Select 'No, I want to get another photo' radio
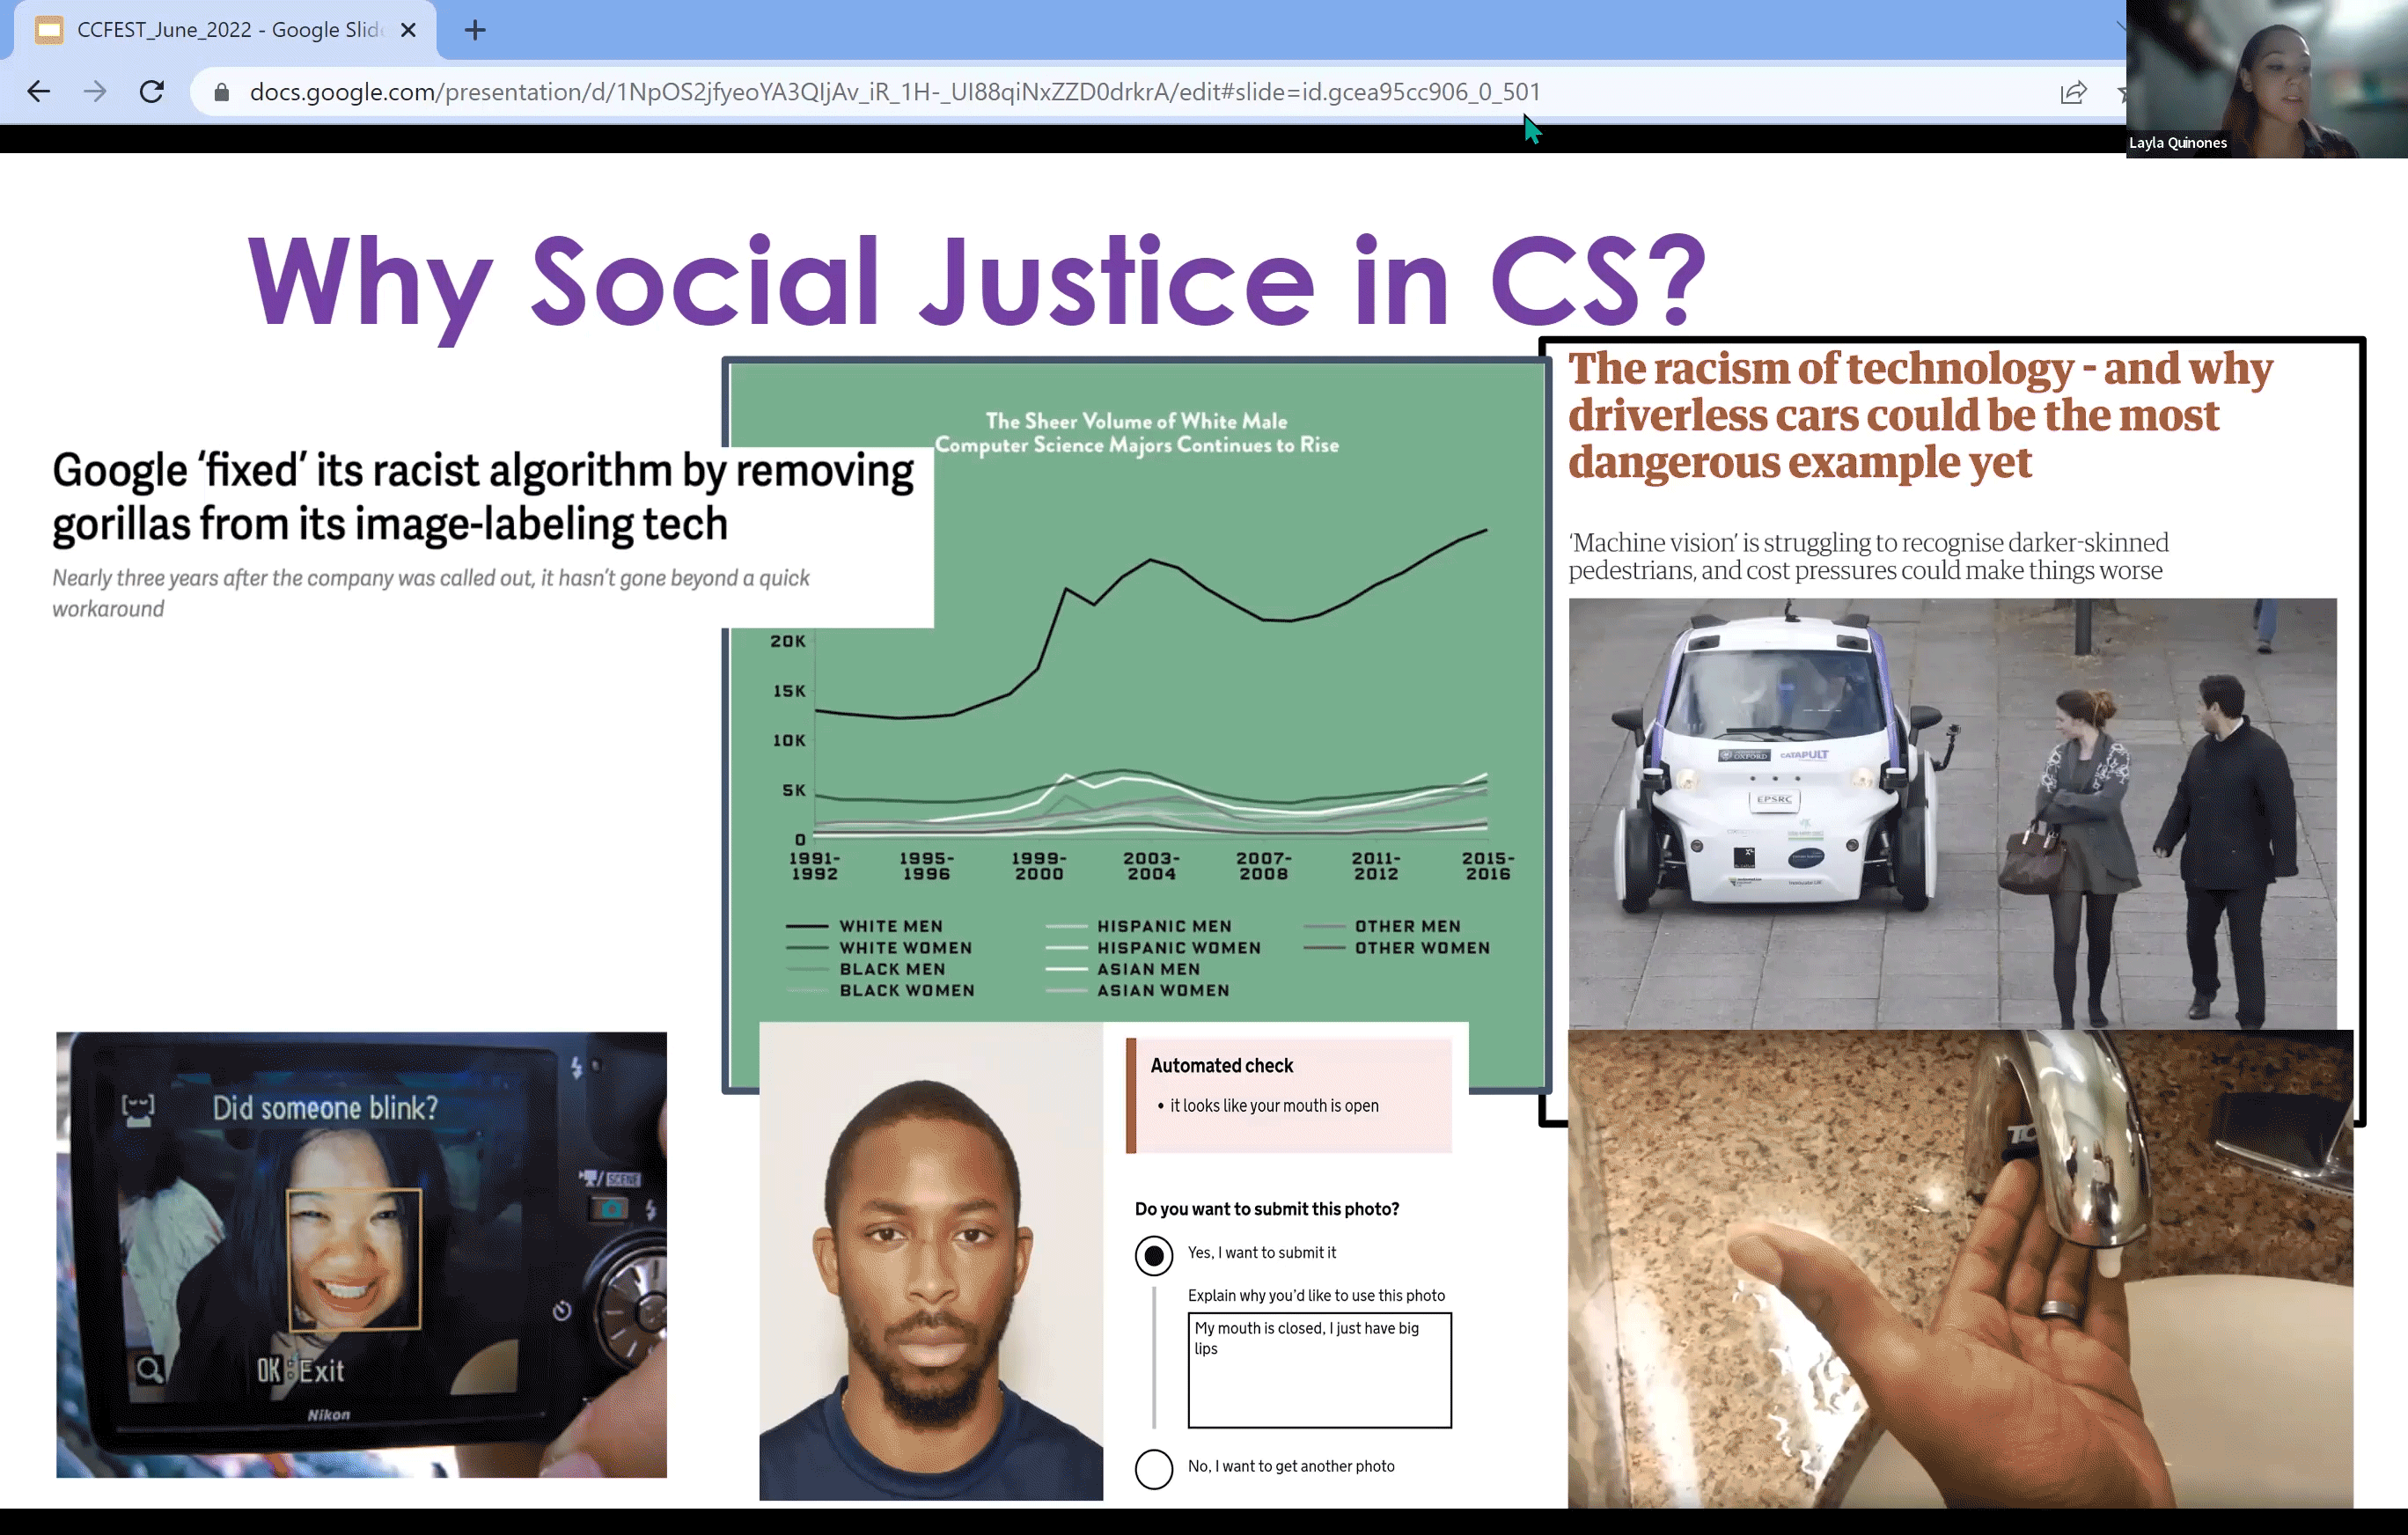The image size is (2408, 1535). [x=1153, y=1469]
